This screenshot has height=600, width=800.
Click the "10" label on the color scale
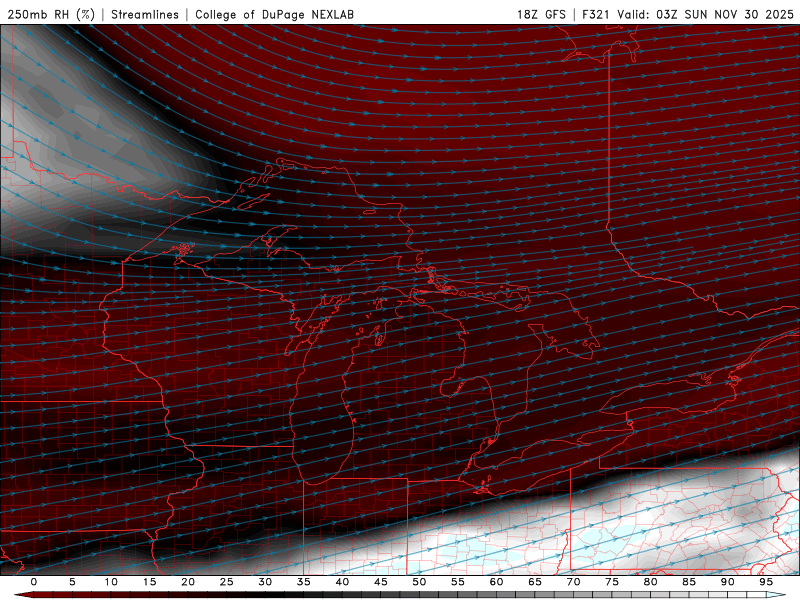point(111,582)
